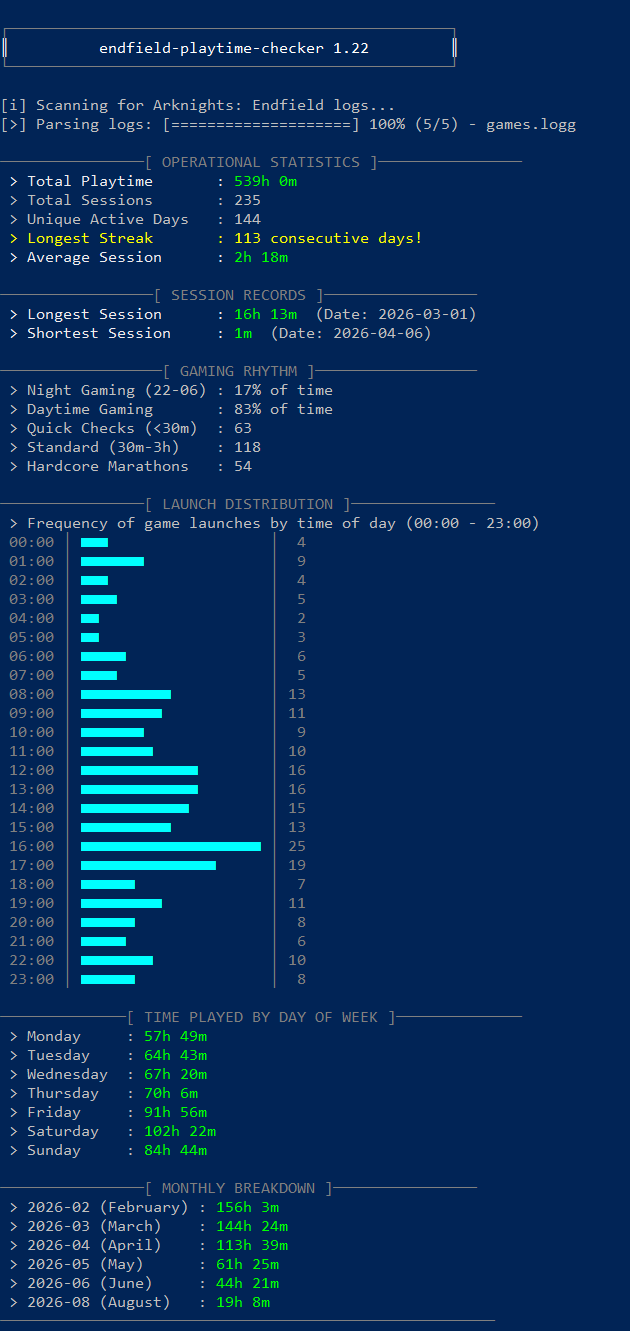Click the 'OPERATIONAL STATISTICS' section header

(261, 162)
